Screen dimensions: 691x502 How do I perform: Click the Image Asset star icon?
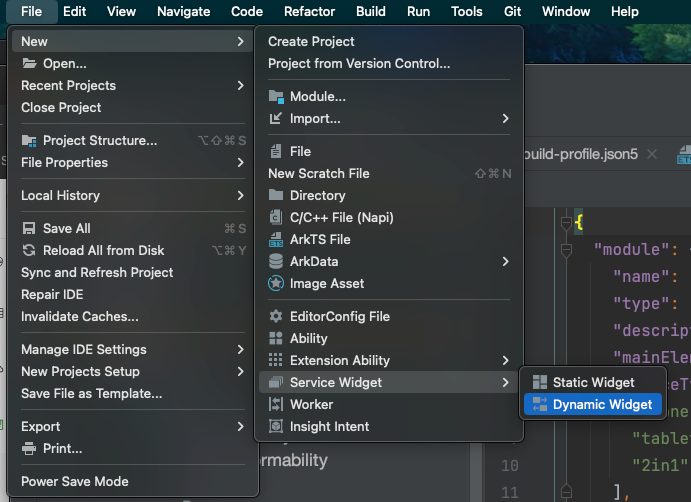(276, 283)
